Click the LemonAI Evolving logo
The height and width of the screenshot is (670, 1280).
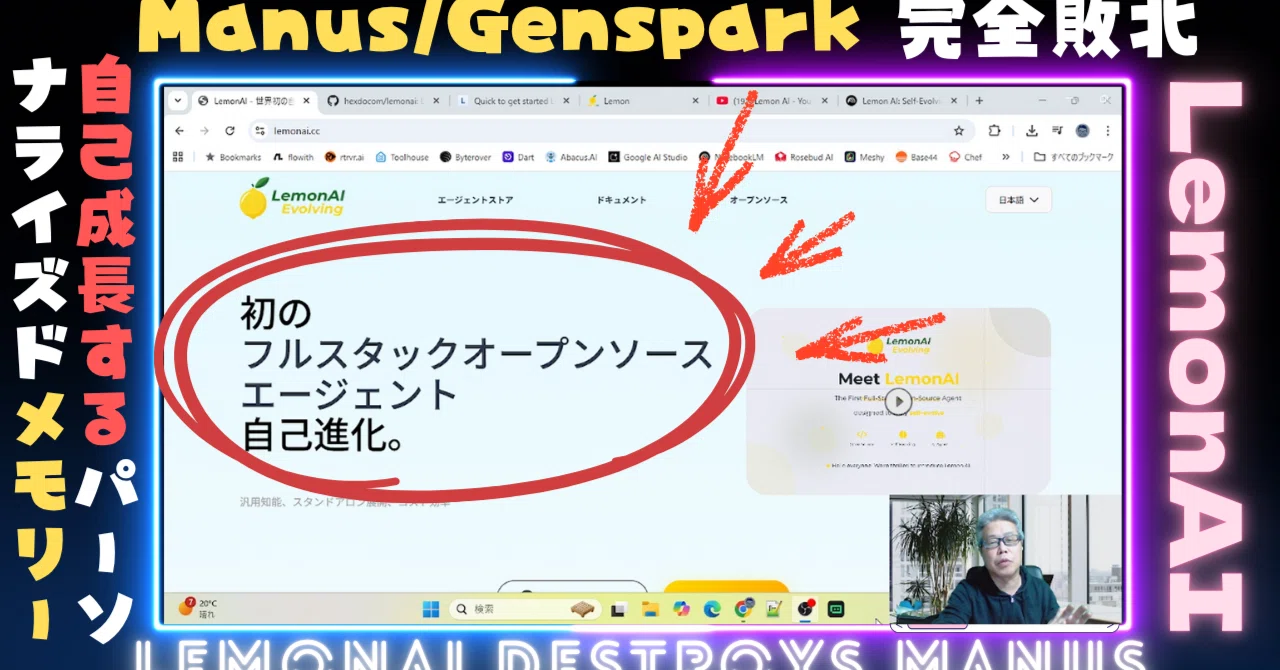click(291, 198)
